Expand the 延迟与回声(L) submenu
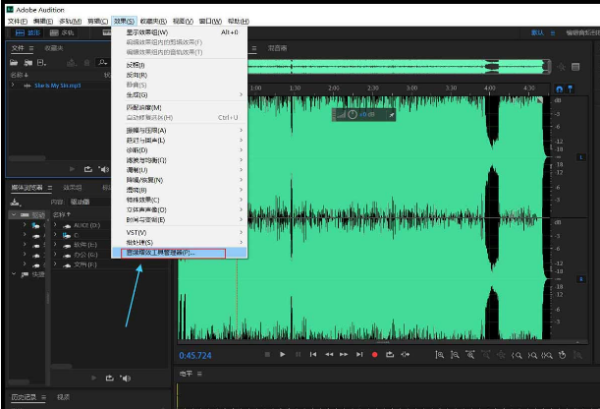Image resolution: width=600 pixels, height=409 pixels. click(x=179, y=140)
